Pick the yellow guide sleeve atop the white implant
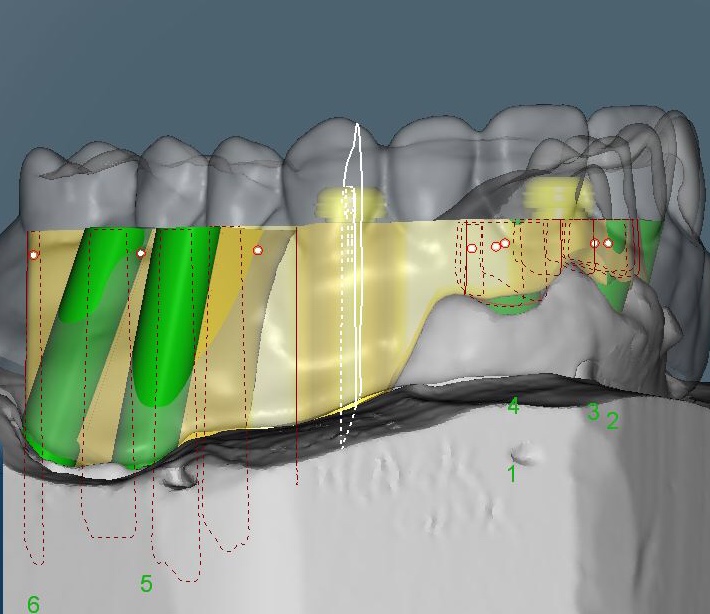710x614 pixels. pos(350,203)
